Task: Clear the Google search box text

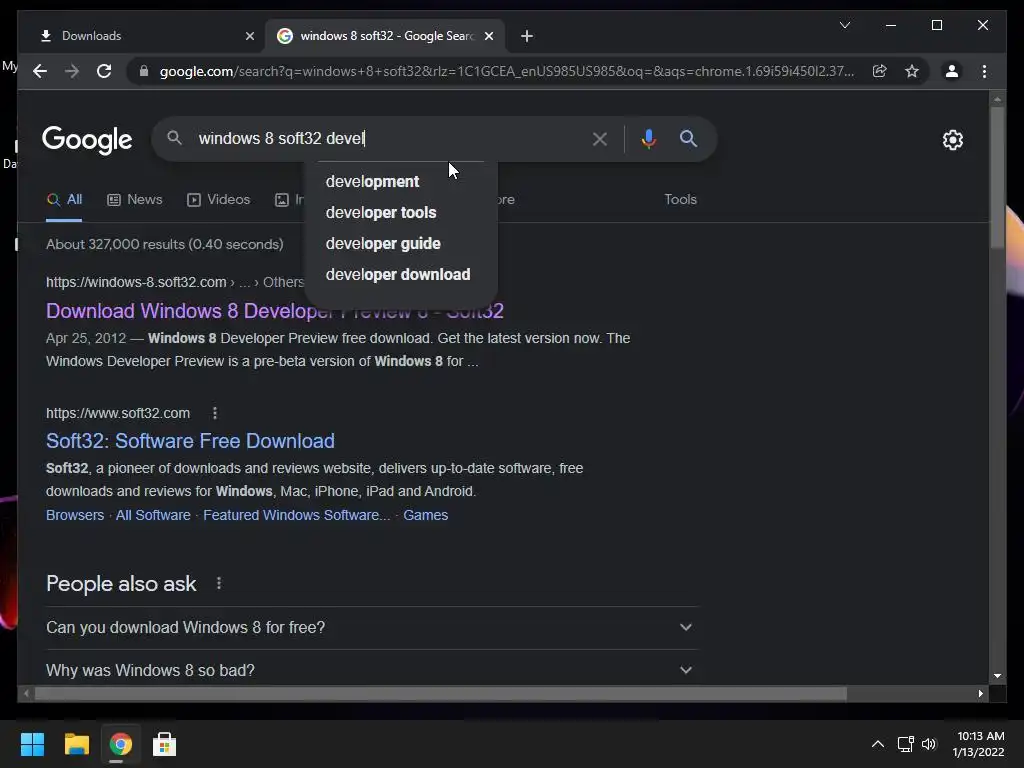Action: pyautogui.click(x=600, y=138)
